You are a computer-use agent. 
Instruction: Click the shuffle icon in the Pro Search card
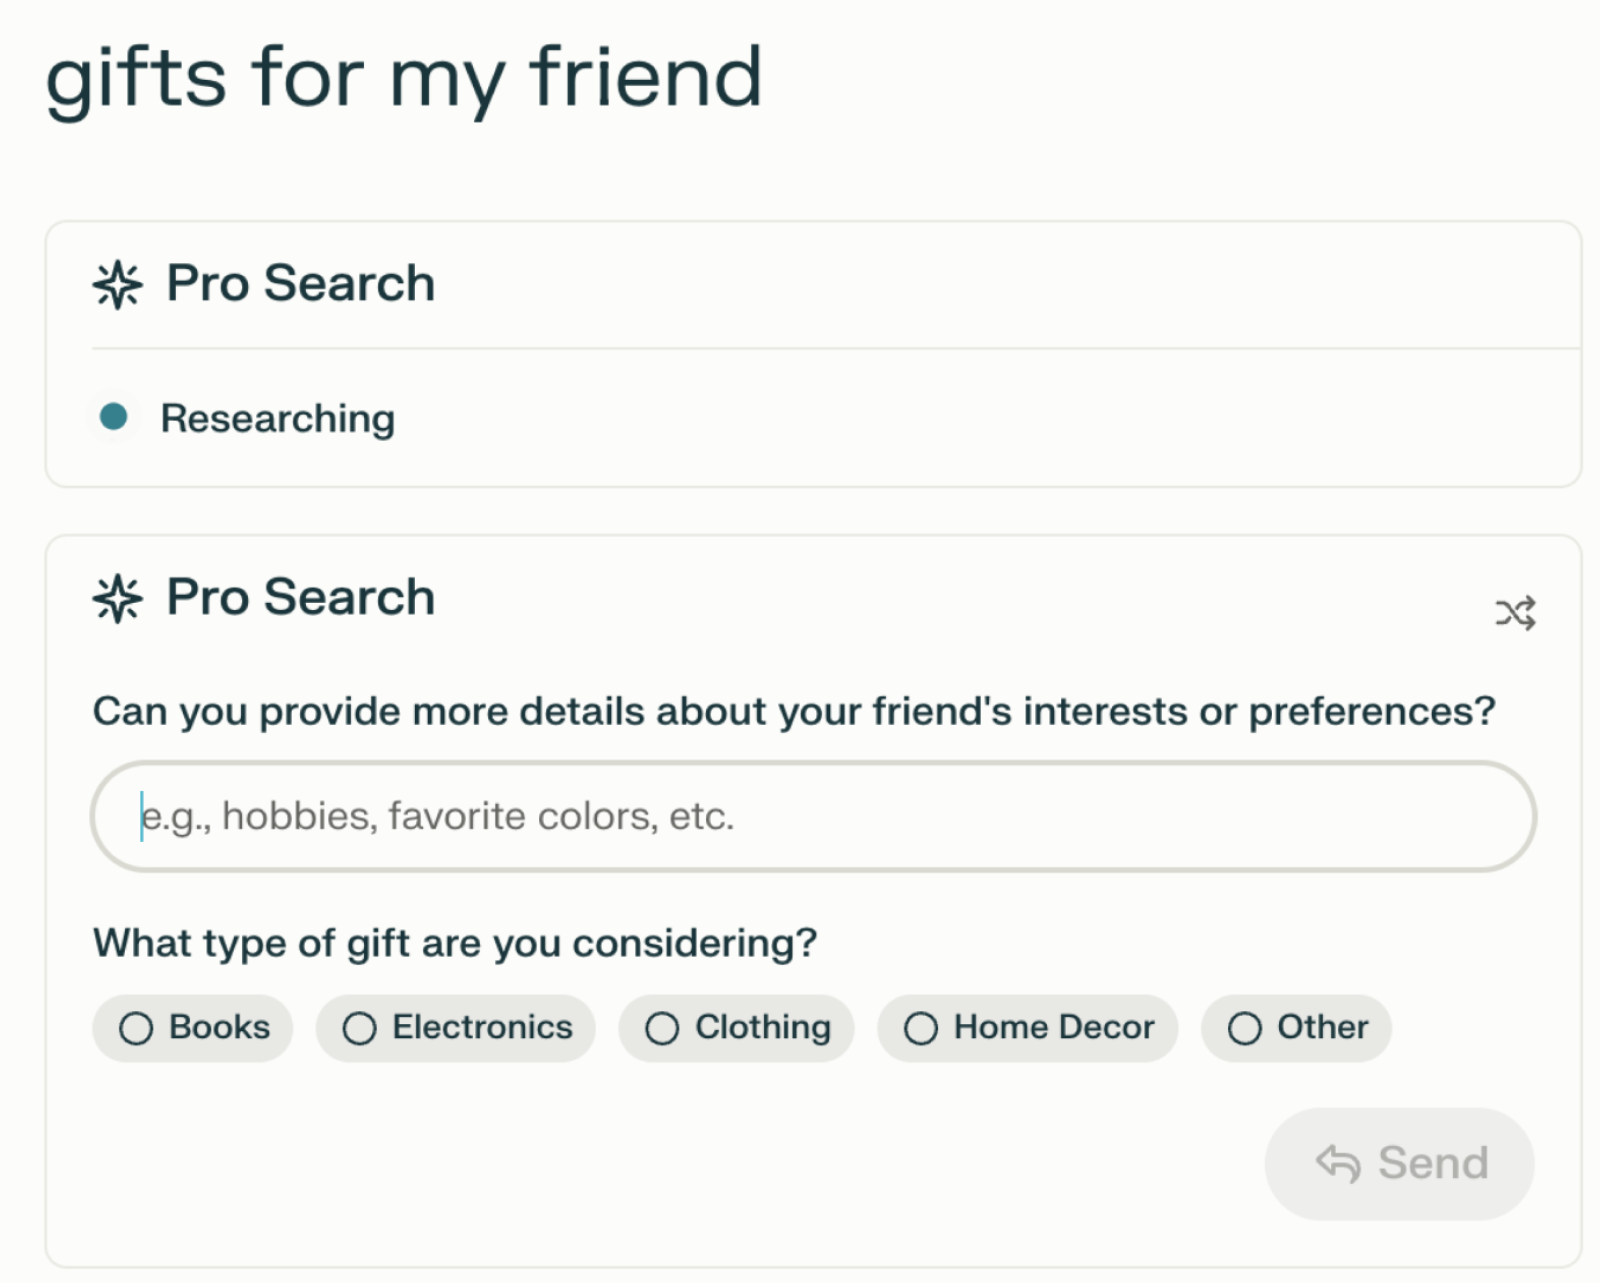point(1518,613)
